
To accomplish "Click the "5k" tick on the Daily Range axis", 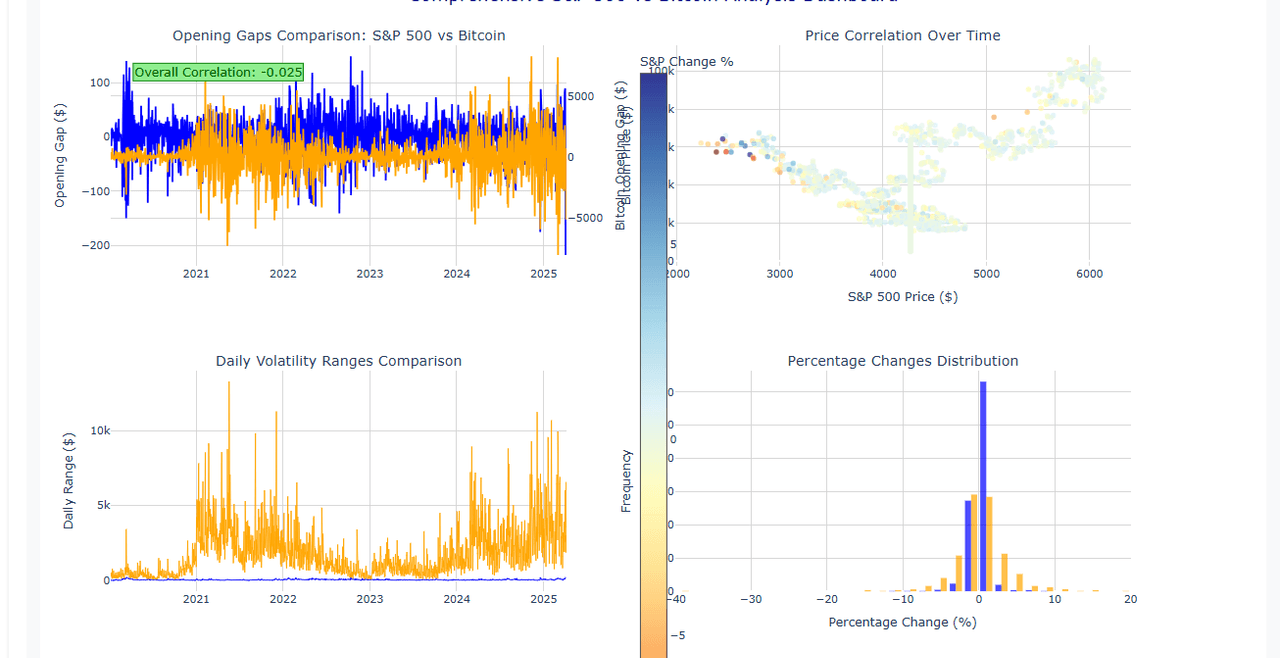I will 103,506.
